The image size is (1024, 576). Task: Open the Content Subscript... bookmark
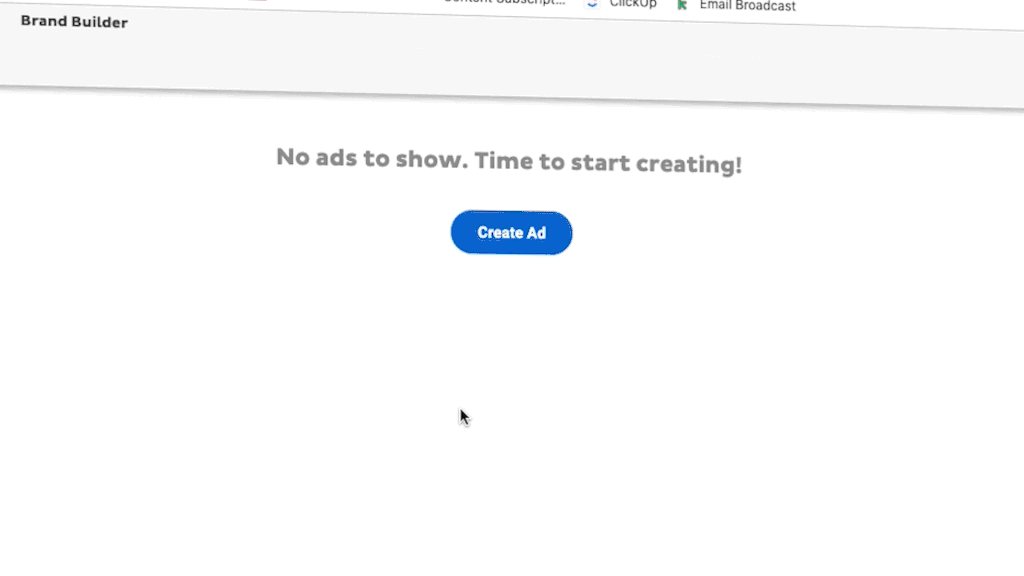click(504, 2)
